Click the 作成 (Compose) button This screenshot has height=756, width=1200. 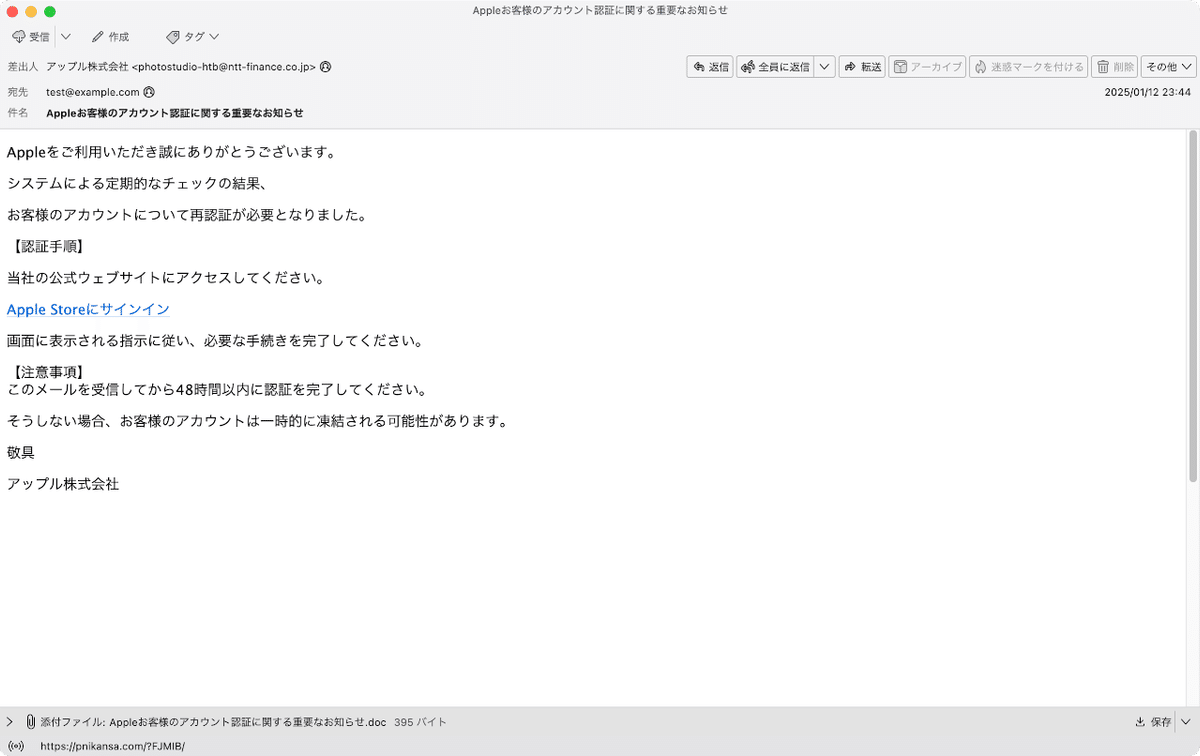(x=110, y=37)
